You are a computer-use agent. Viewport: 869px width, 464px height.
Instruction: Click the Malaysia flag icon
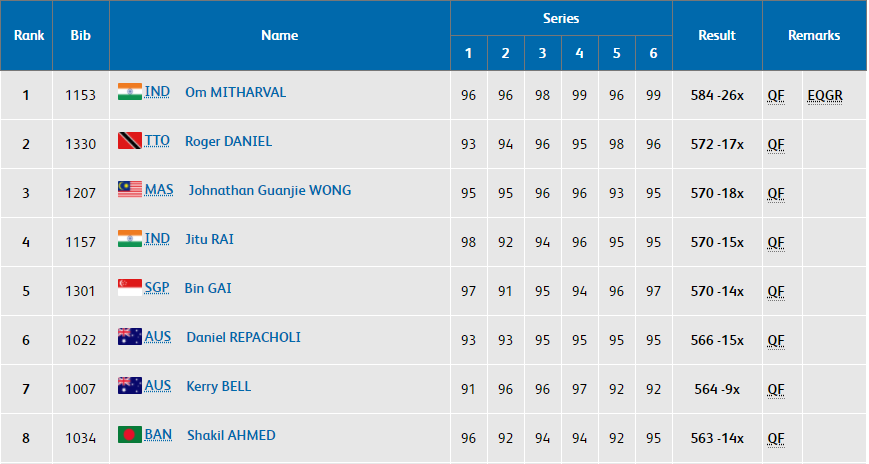click(x=130, y=190)
